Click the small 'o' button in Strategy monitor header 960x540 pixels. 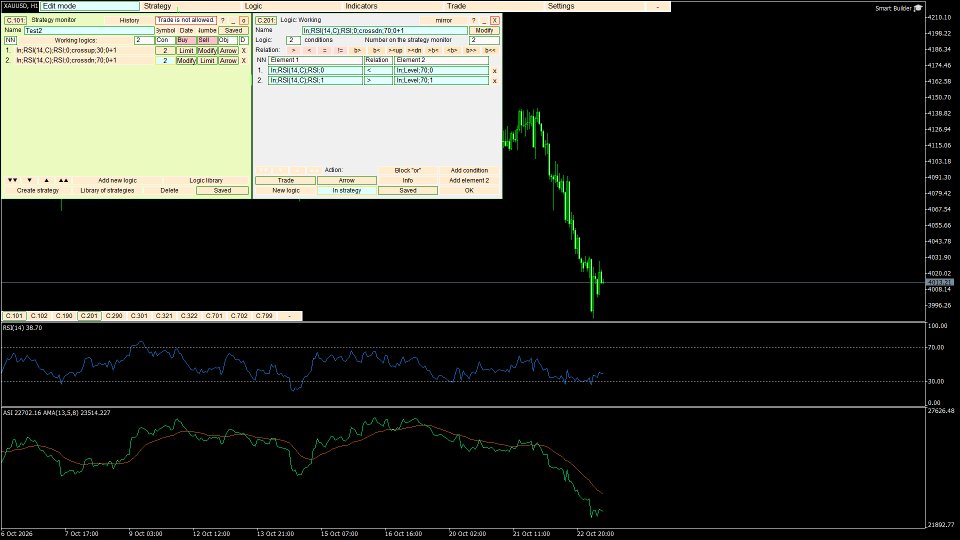(x=244, y=20)
